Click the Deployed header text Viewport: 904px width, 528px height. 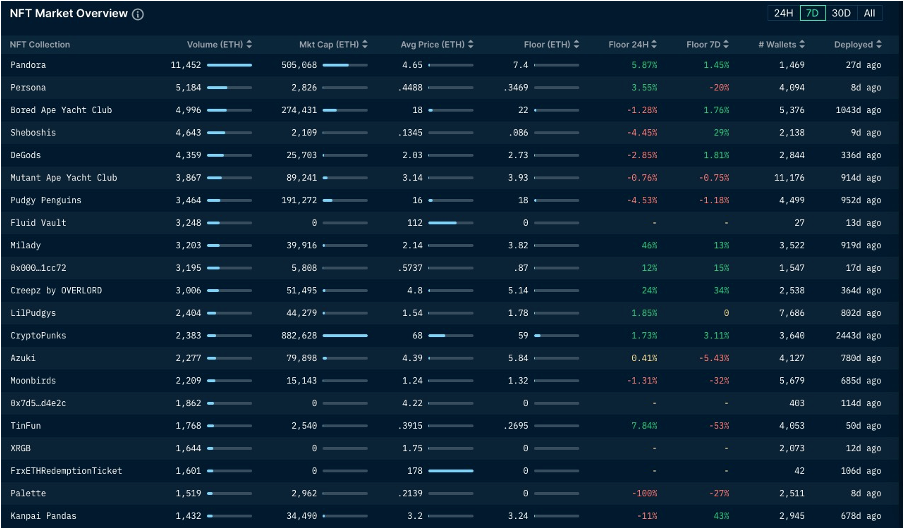tap(853, 44)
